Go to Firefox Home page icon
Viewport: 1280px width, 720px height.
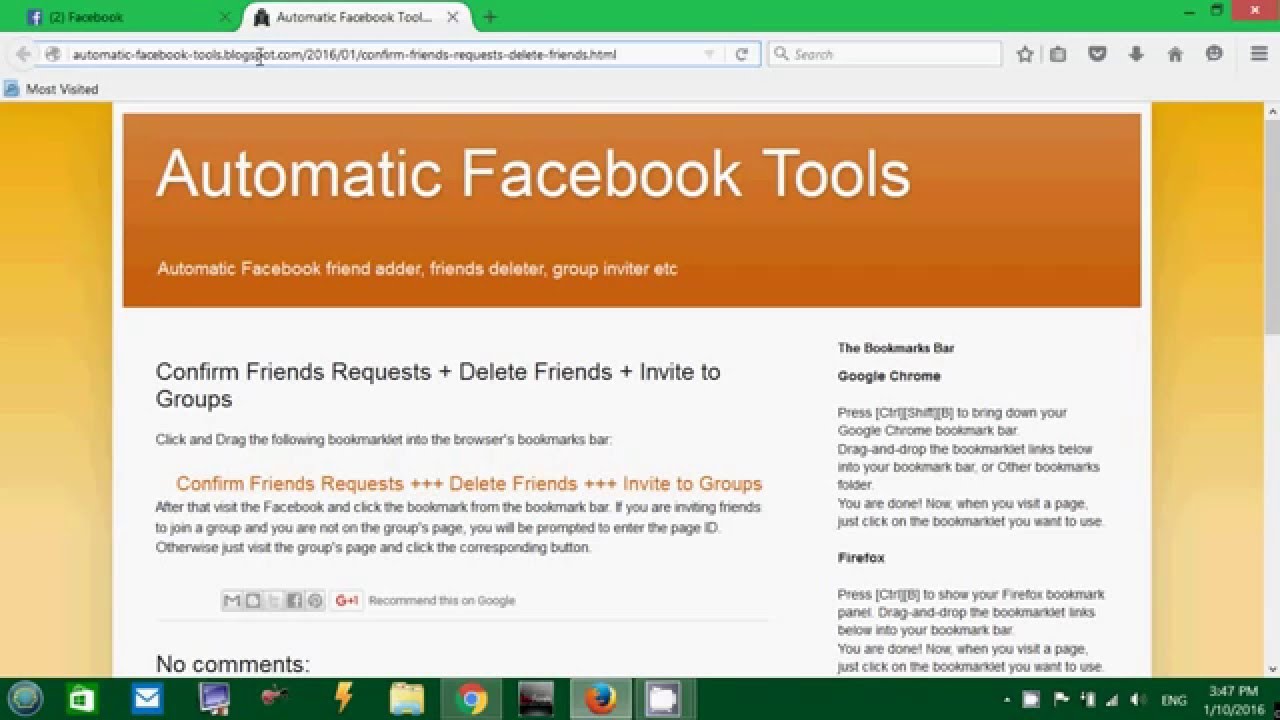pyautogui.click(x=1175, y=54)
